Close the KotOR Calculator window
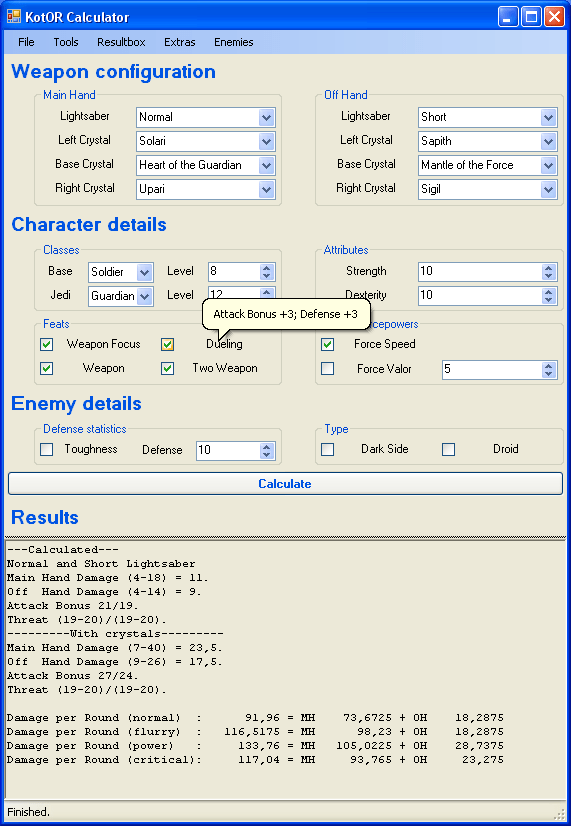571x826 pixels. click(554, 17)
